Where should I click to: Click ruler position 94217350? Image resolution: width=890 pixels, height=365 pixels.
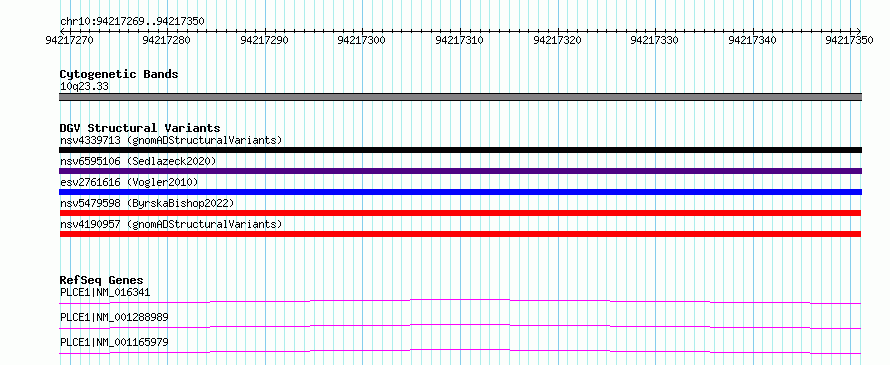tap(850, 40)
